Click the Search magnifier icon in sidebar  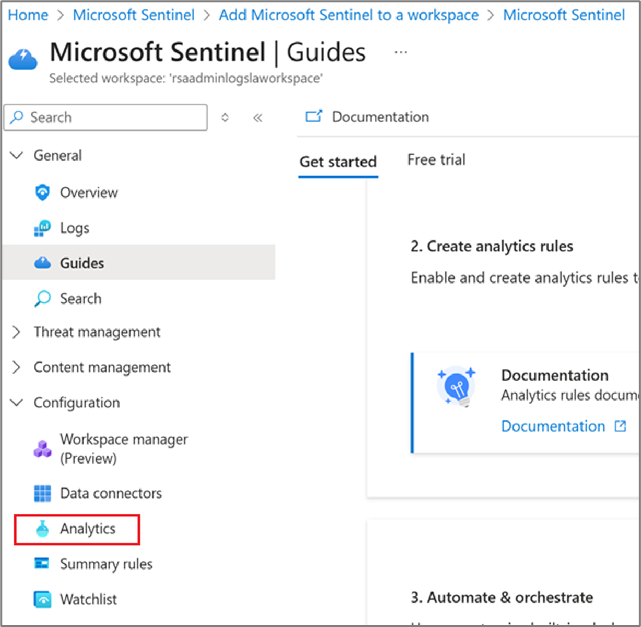42,298
